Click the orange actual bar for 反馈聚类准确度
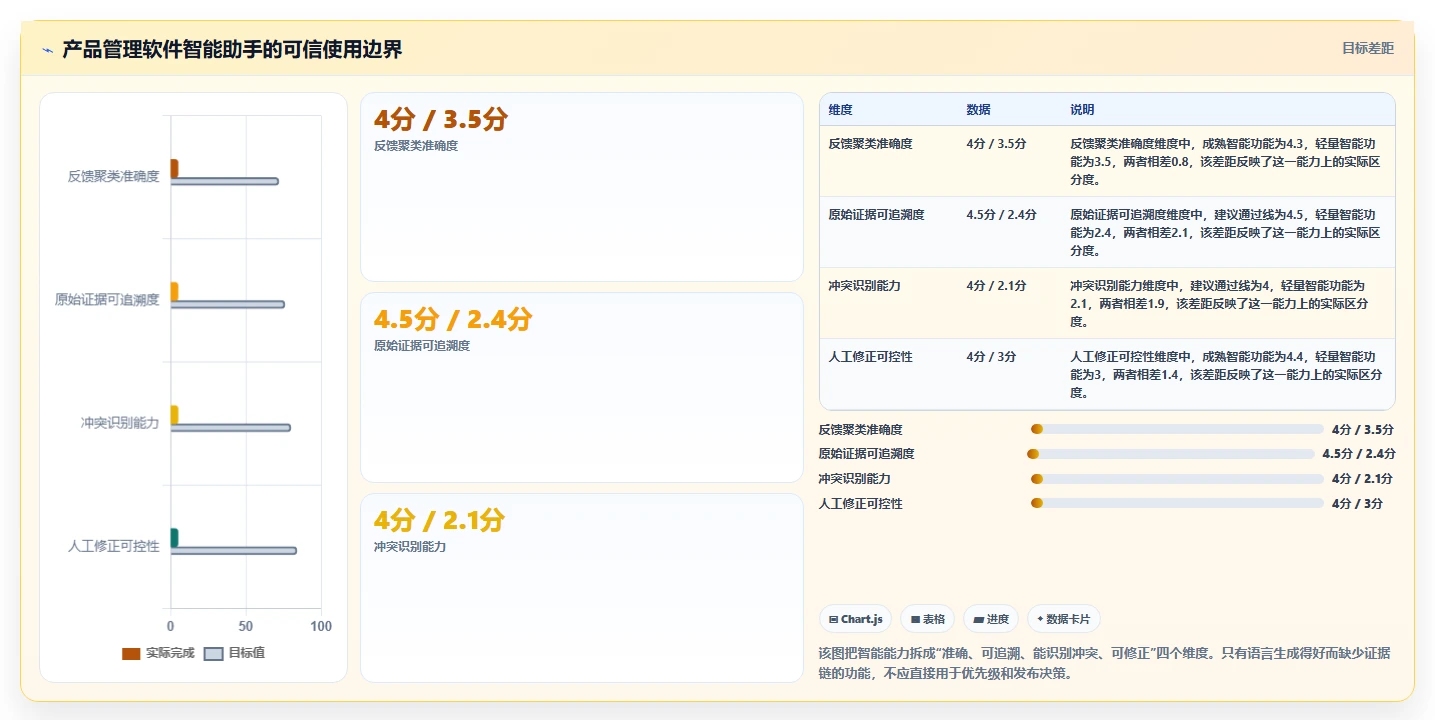Viewport: 1435px width, 720px height. tap(174, 169)
